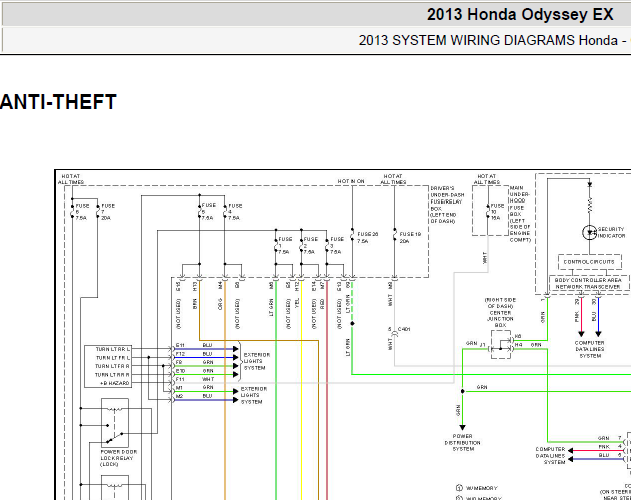Click the E11 connector pin label
The image size is (631, 500).
180,345
